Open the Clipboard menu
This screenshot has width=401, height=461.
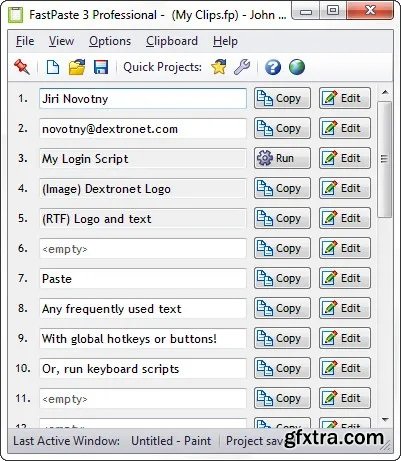point(172,41)
